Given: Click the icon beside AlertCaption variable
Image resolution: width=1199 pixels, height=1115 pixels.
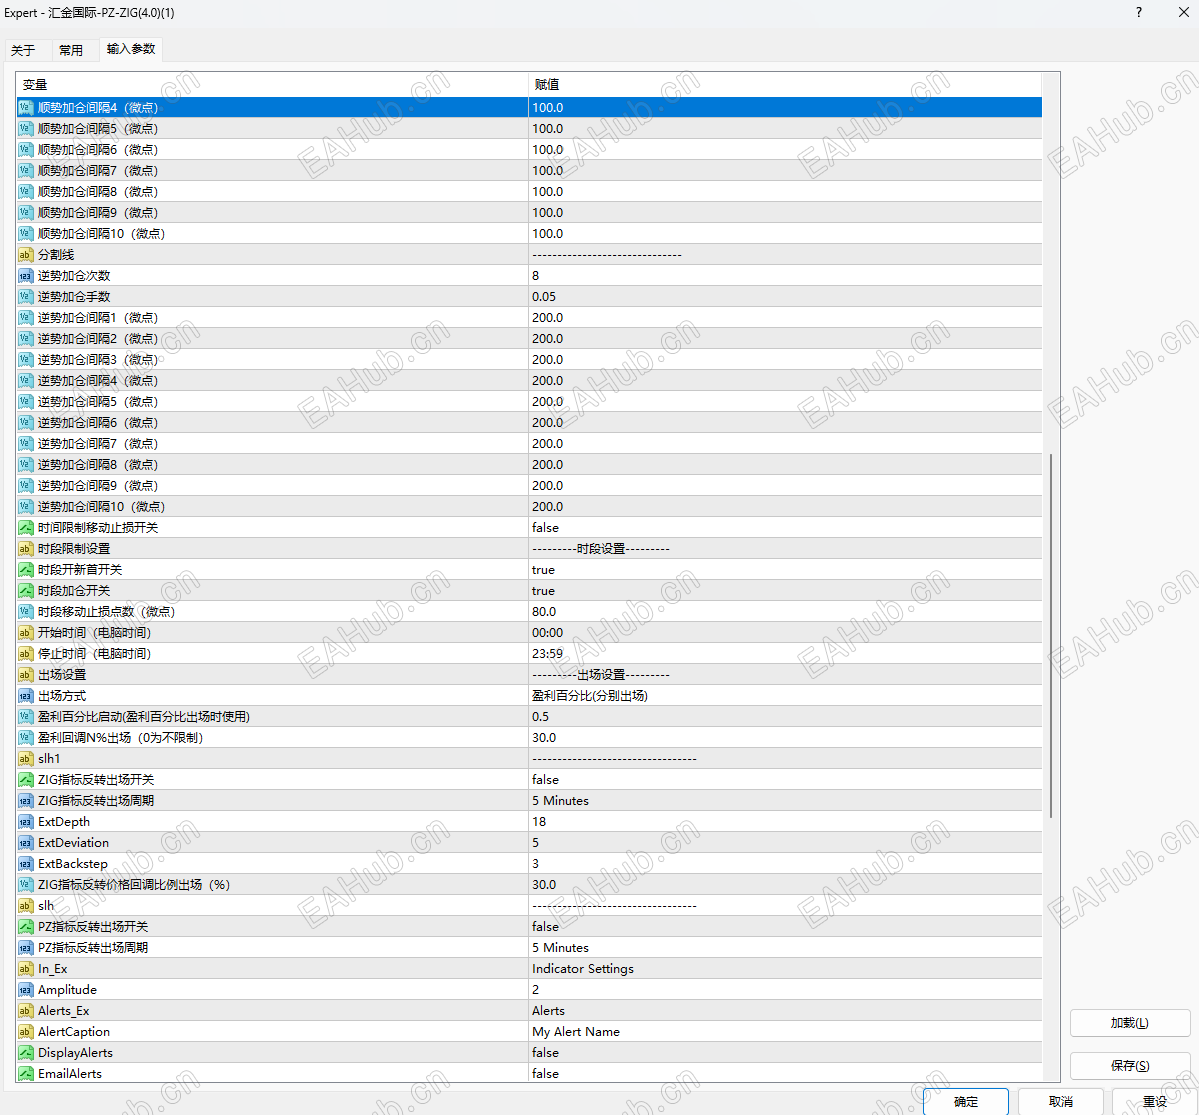Looking at the screenshot, I should point(25,1032).
